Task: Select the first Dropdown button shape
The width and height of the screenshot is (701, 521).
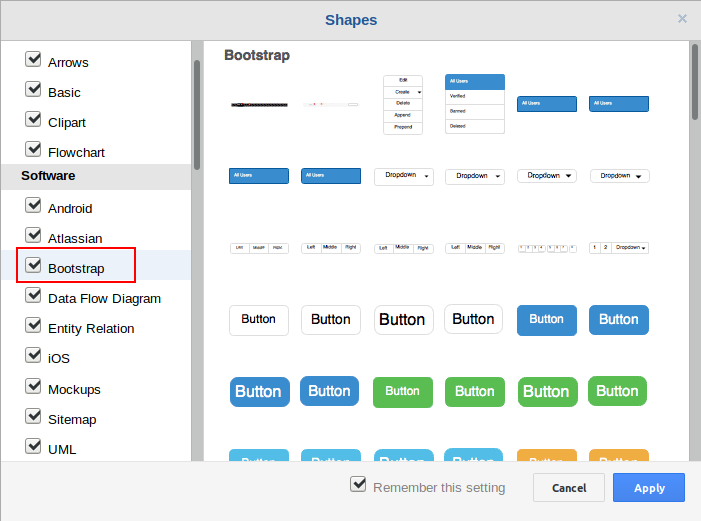Action: coord(402,176)
